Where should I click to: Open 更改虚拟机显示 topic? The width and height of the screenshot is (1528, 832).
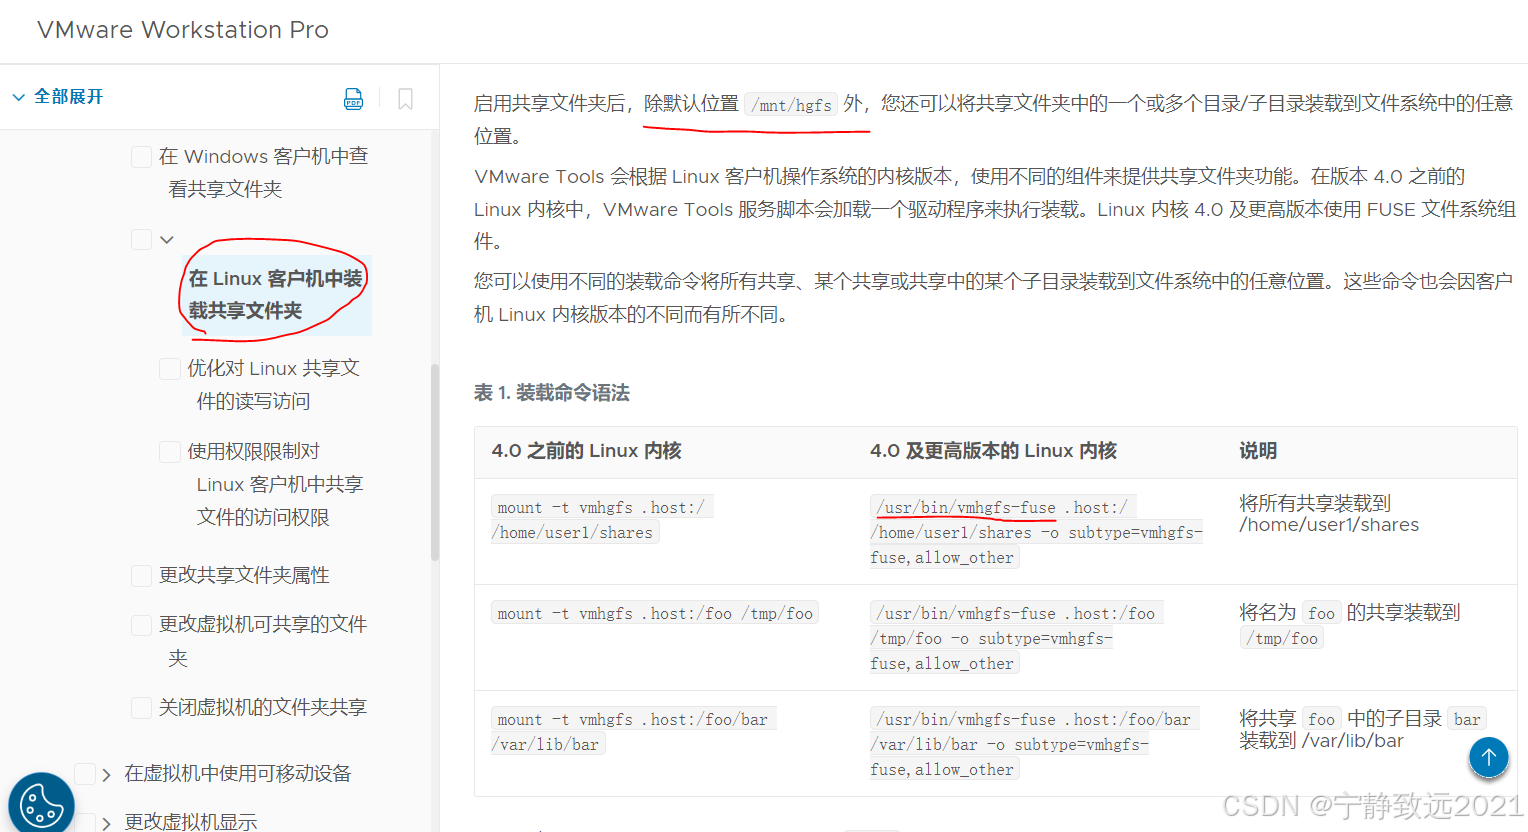tap(191, 822)
